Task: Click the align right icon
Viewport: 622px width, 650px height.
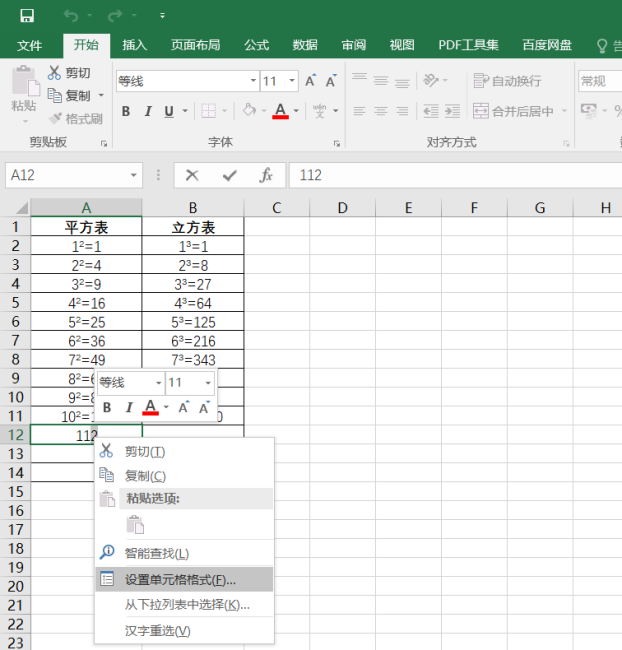Action: click(x=402, y=111)
